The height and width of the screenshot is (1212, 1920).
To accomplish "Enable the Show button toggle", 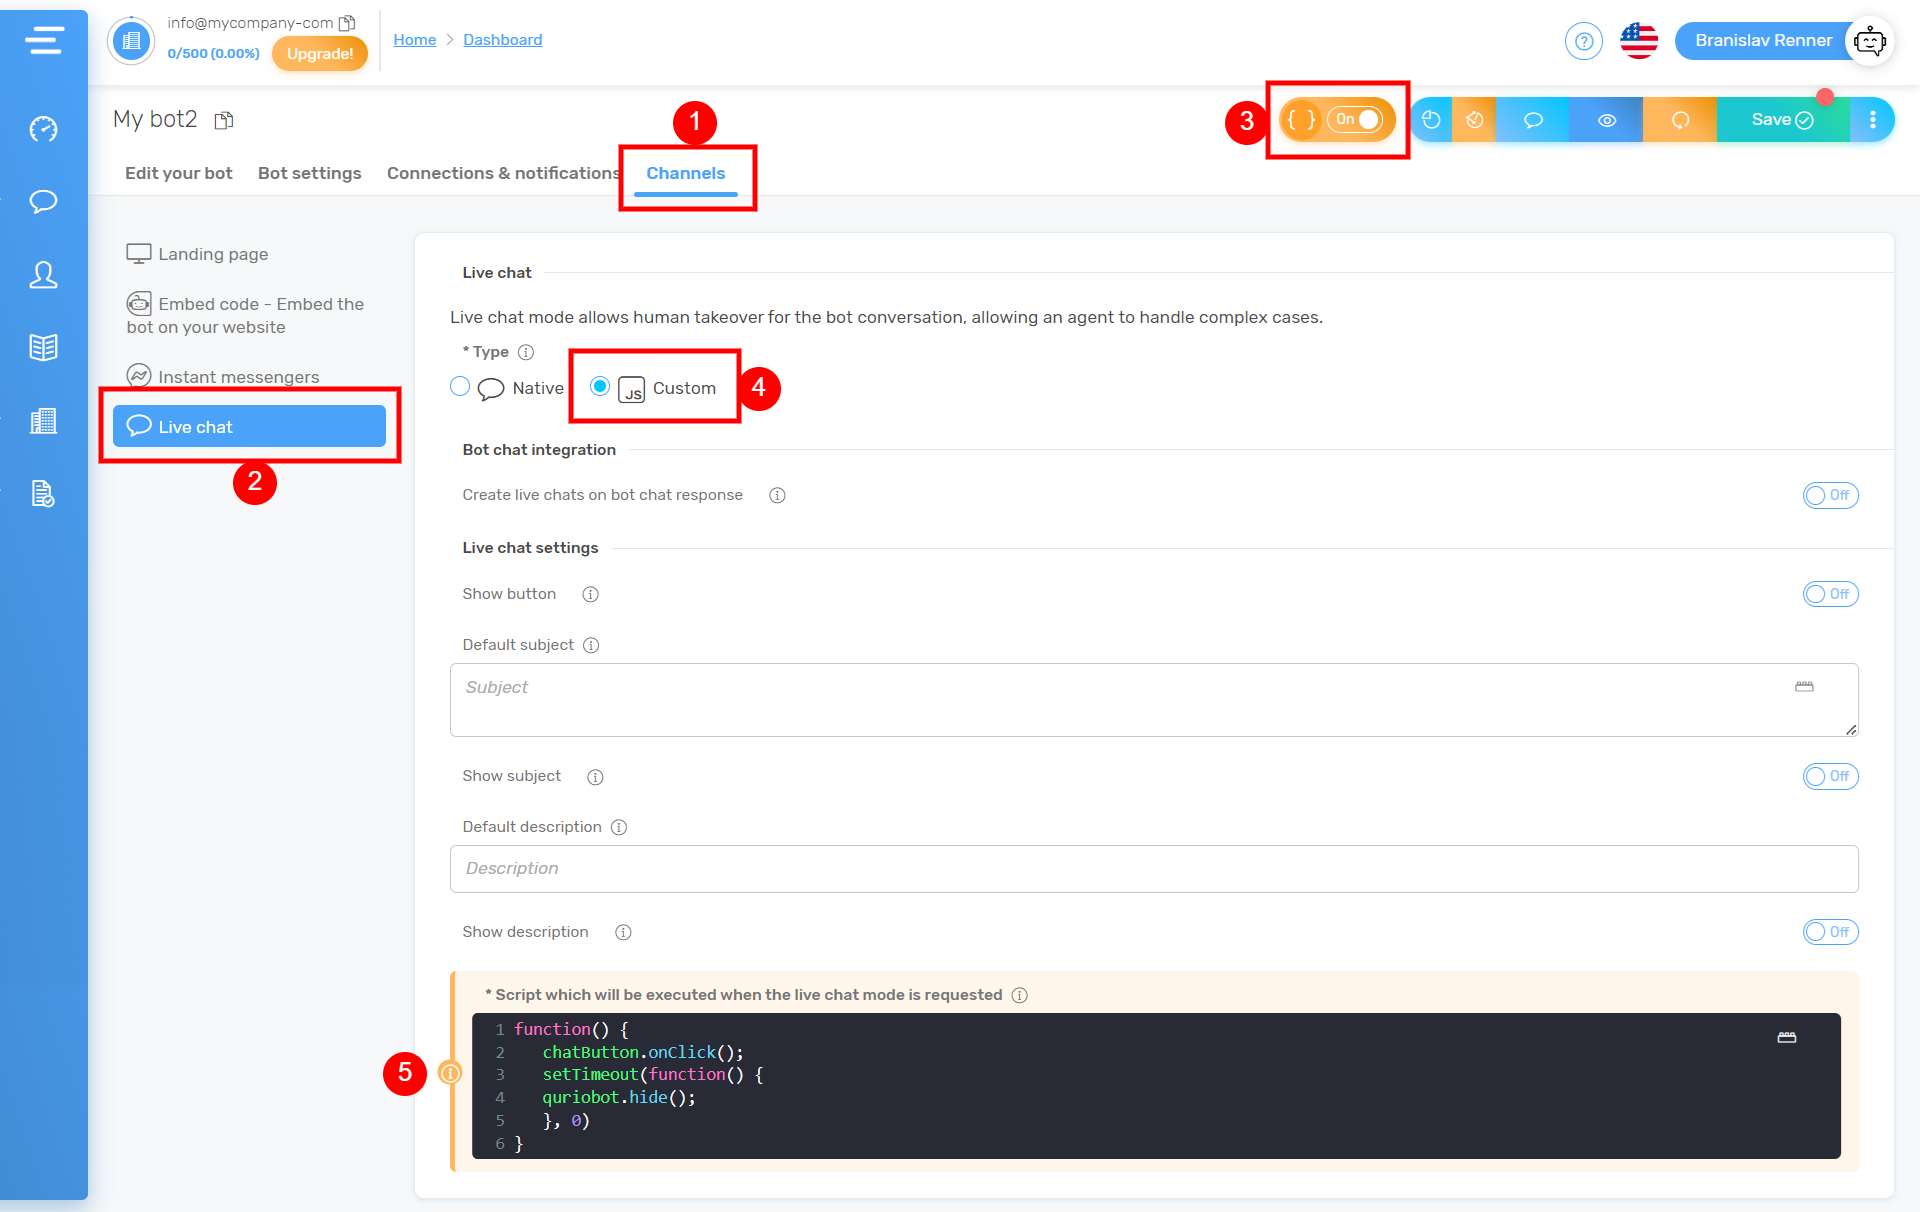I will (x=1829, y=594).
